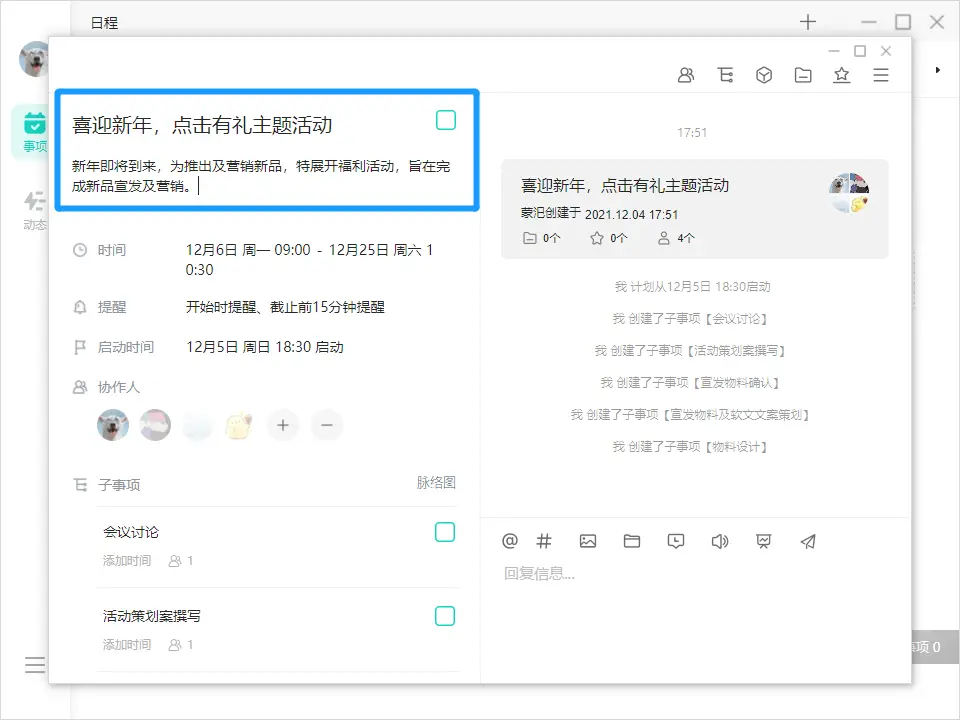Click the third collaborator cloud avatar
Viewport: 960px width, 720px height.
(x=198, y=425)
